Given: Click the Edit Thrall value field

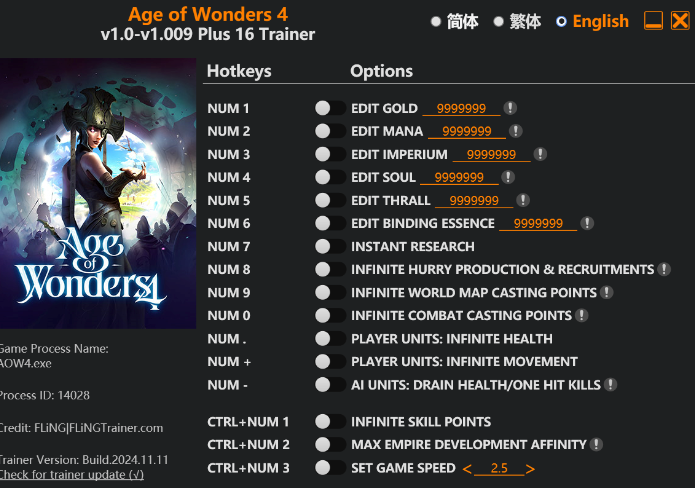Looking at the screenshot, I should pos(474,200).
